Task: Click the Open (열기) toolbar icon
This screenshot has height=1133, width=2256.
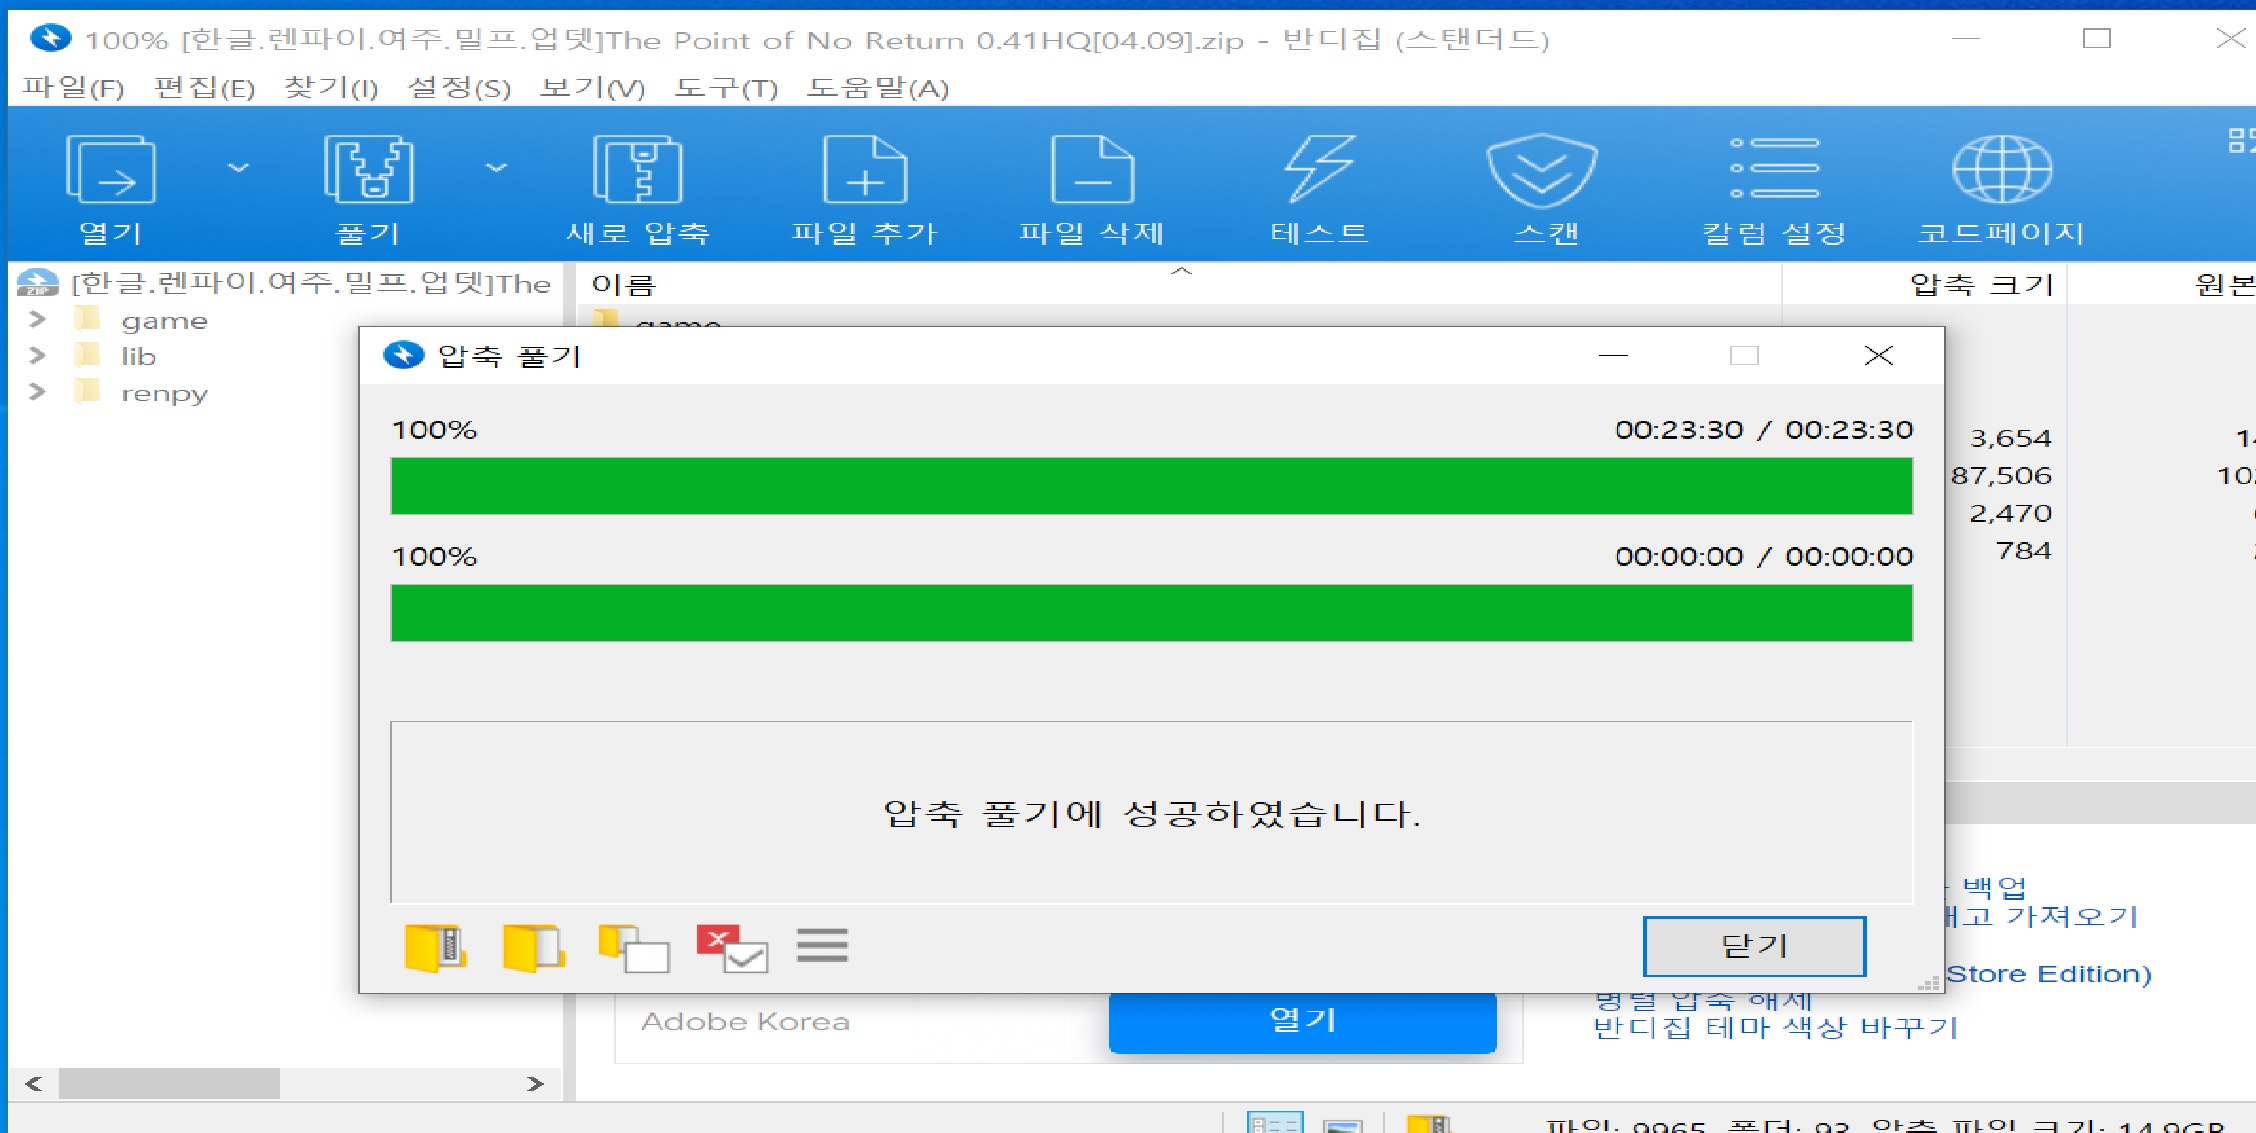Action: pyautogui.click(x=110, y=171)
